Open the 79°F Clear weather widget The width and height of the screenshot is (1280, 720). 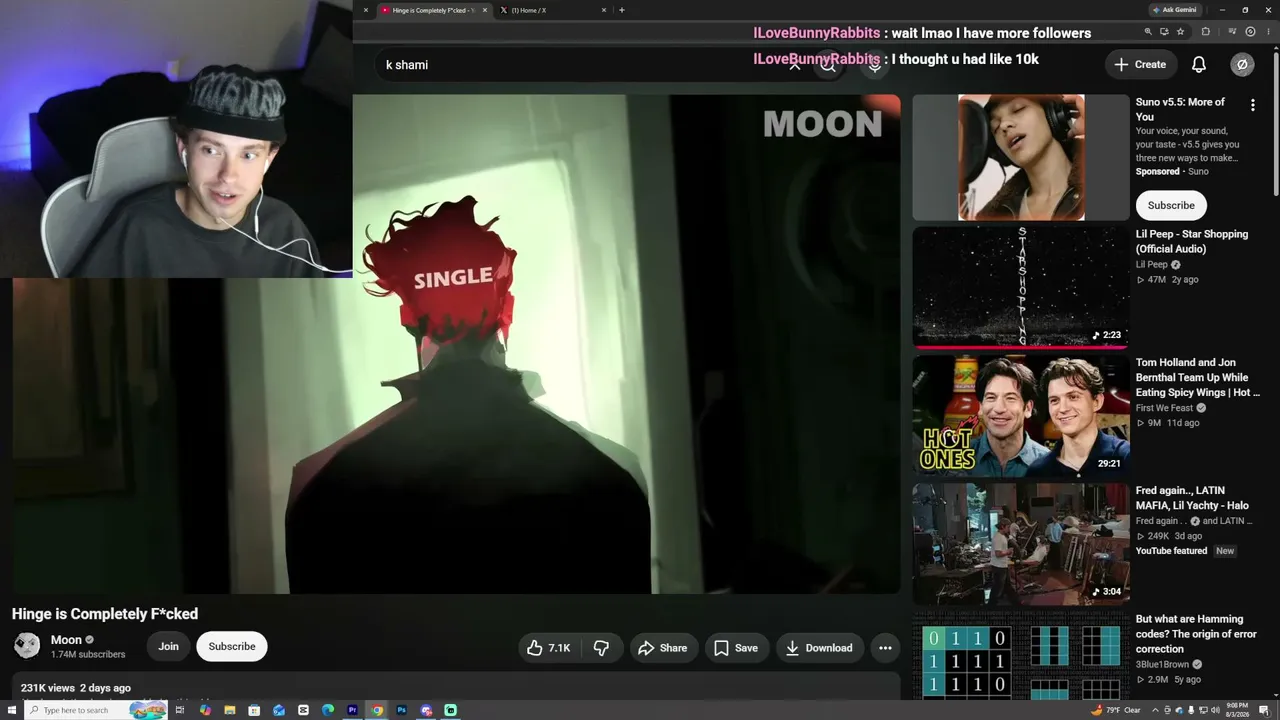[1117, 710]
